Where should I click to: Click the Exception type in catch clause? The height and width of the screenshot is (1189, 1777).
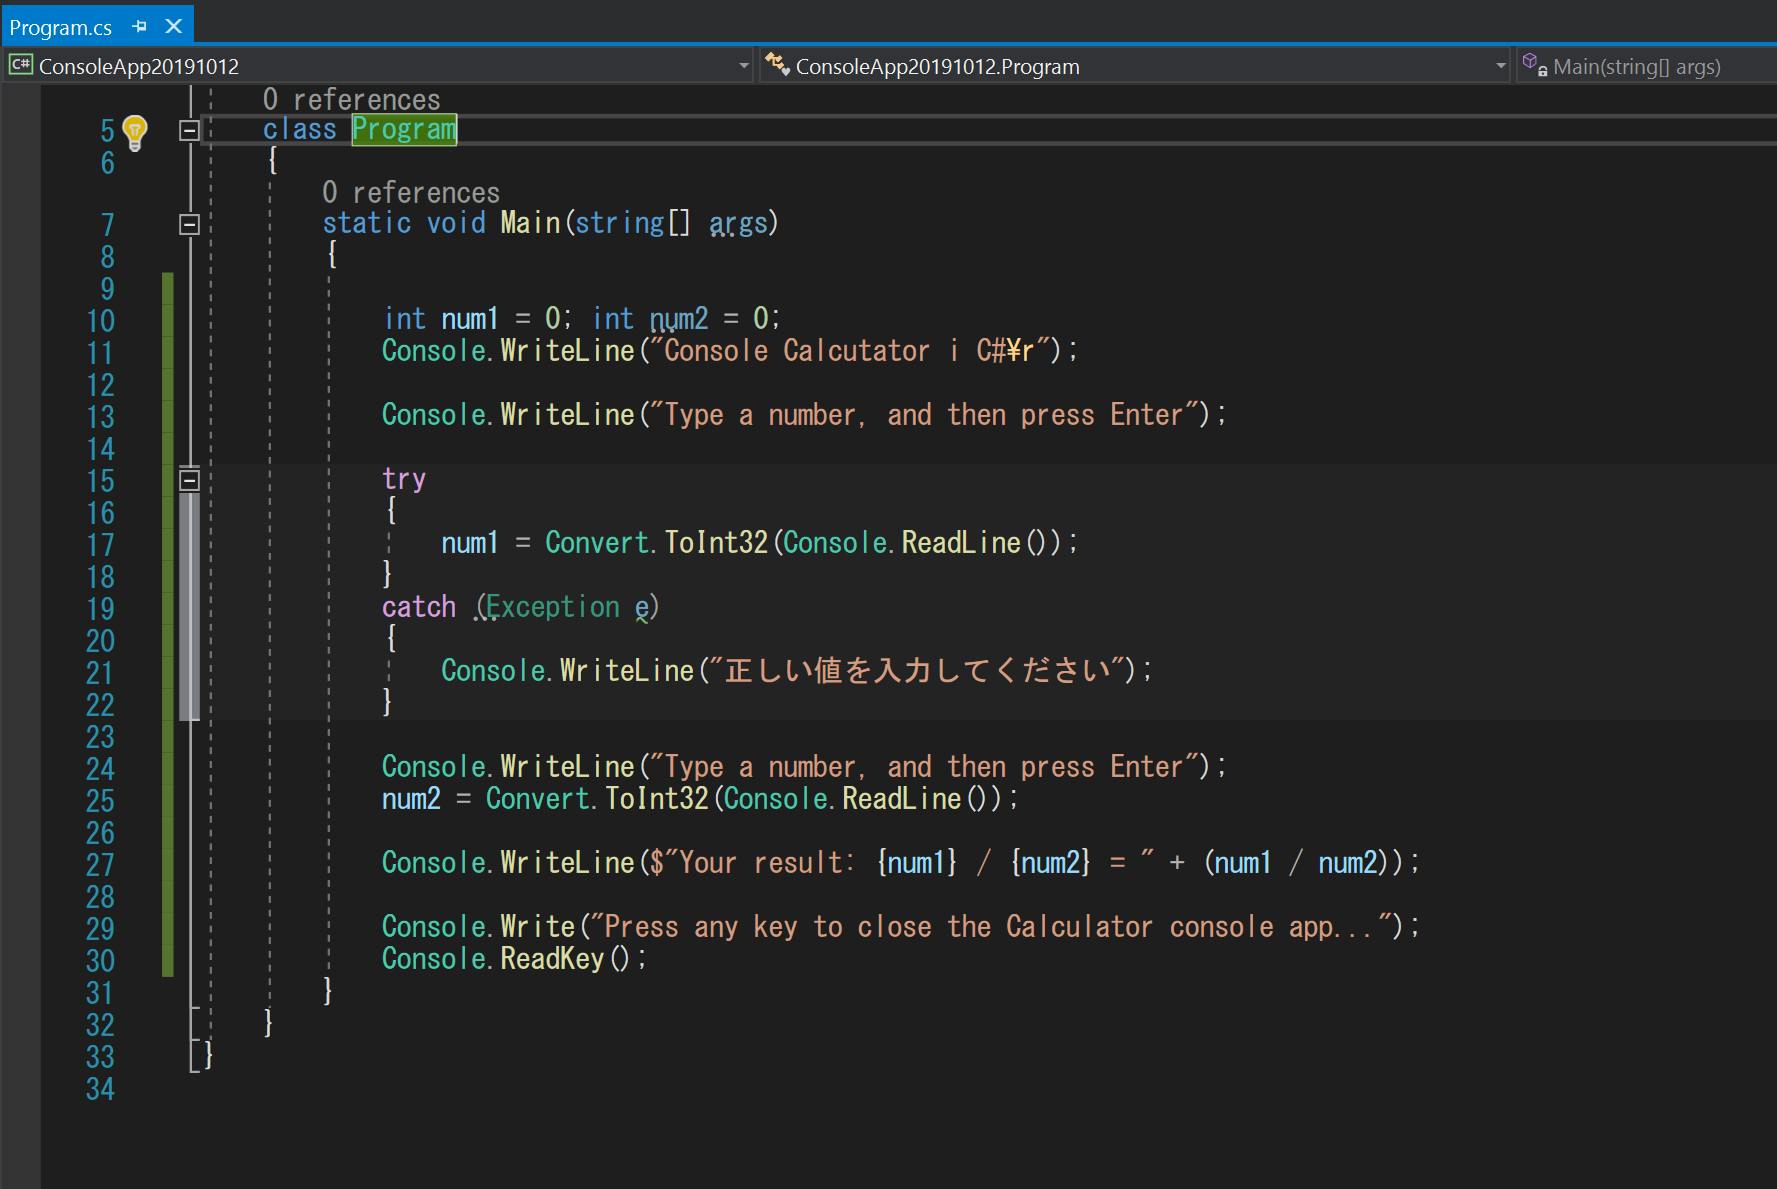tap(553, 607)
